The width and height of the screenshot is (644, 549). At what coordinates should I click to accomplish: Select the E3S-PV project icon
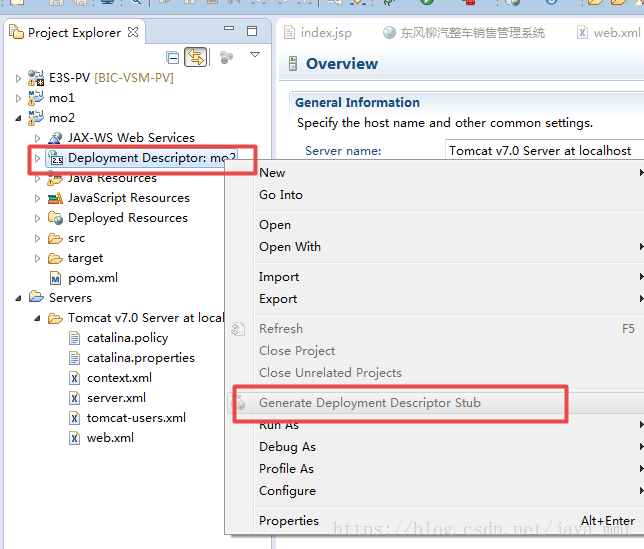(36, 78)
